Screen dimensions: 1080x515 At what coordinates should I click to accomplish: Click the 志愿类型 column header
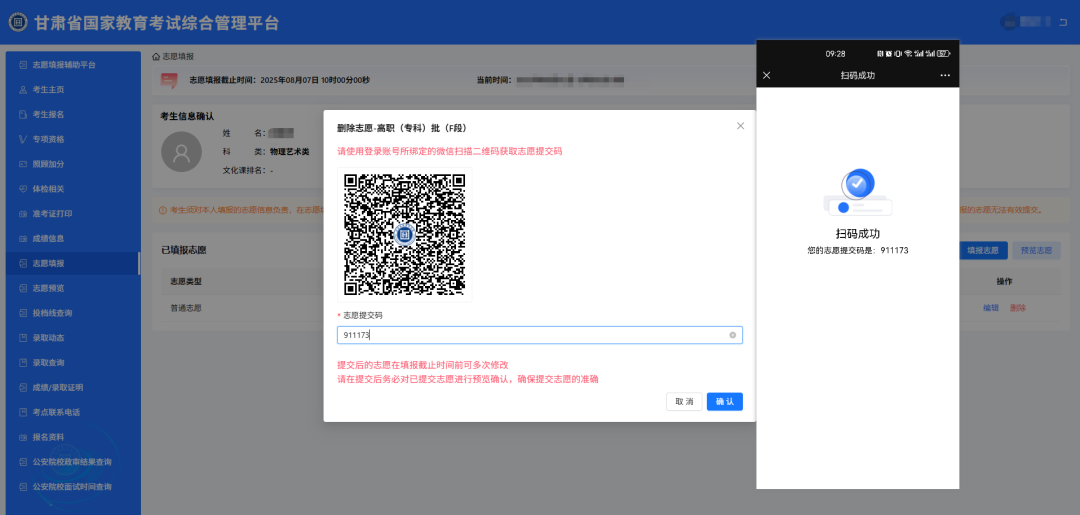186,282
